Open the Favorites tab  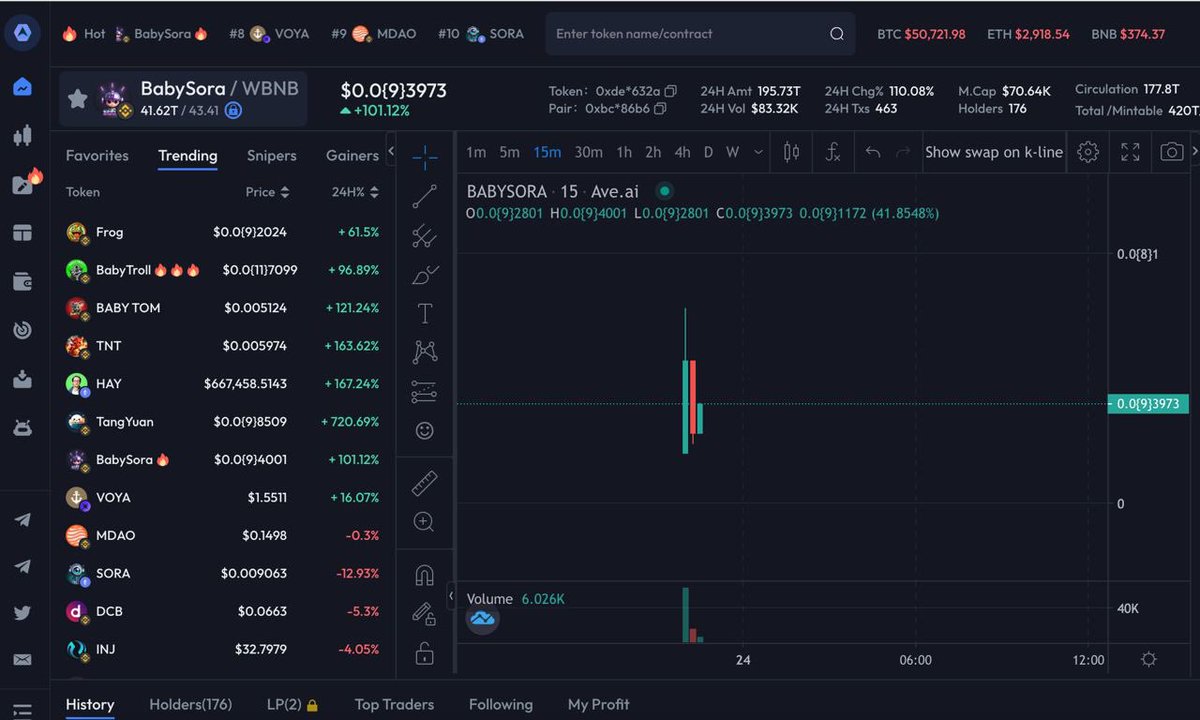[x=97, y=156]
